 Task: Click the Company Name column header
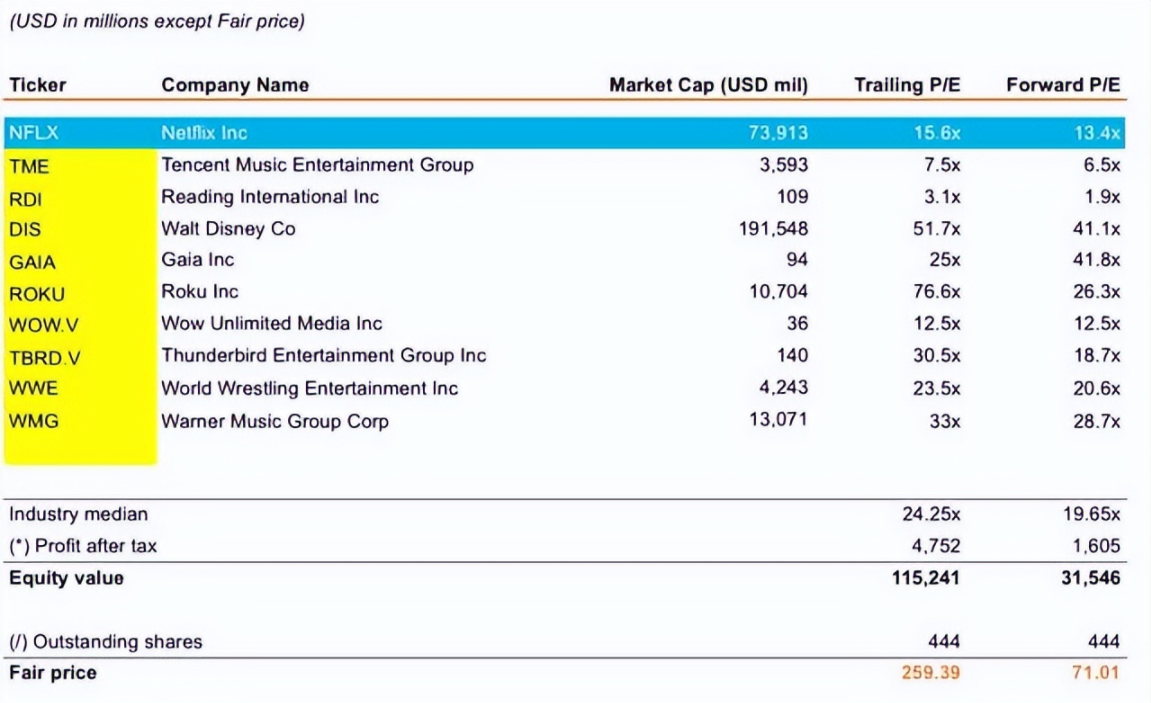point(235,85)
